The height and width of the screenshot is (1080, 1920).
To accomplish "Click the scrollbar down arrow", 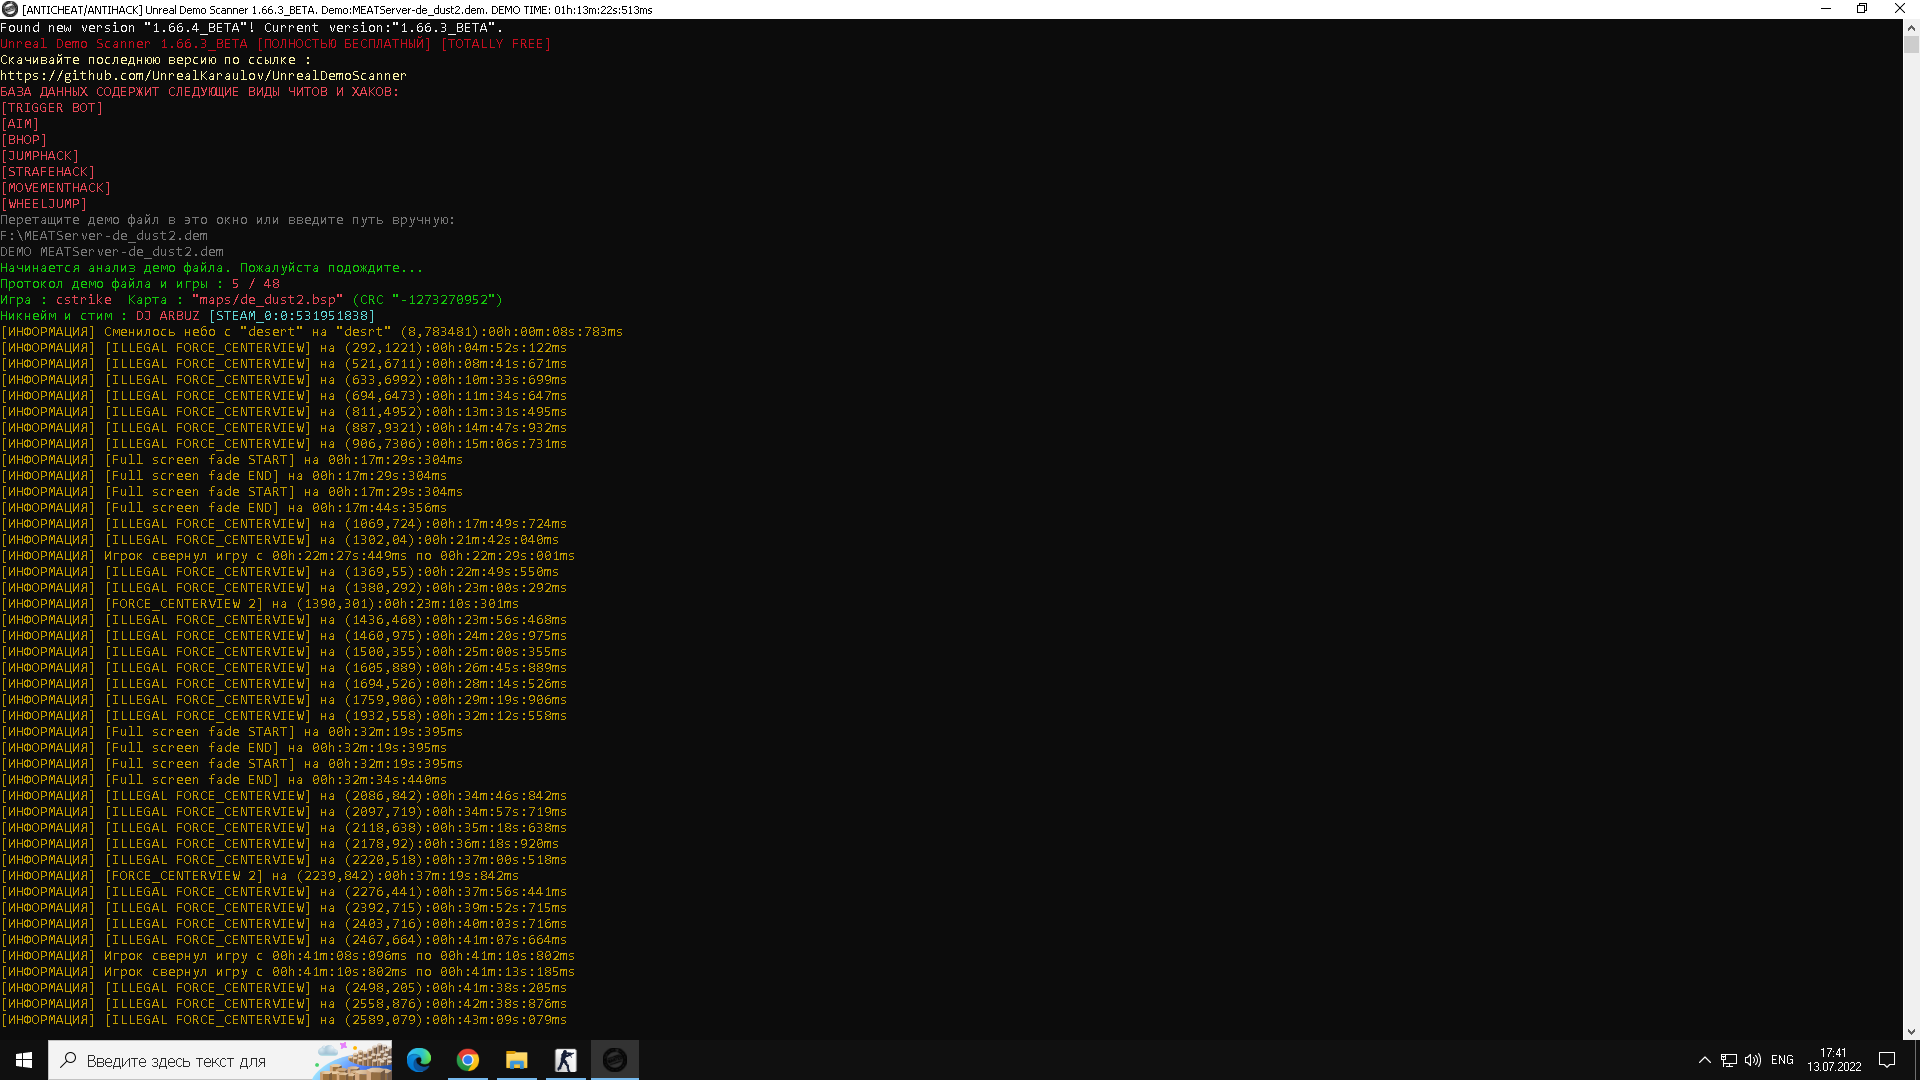I will tap(1911, 1032).
